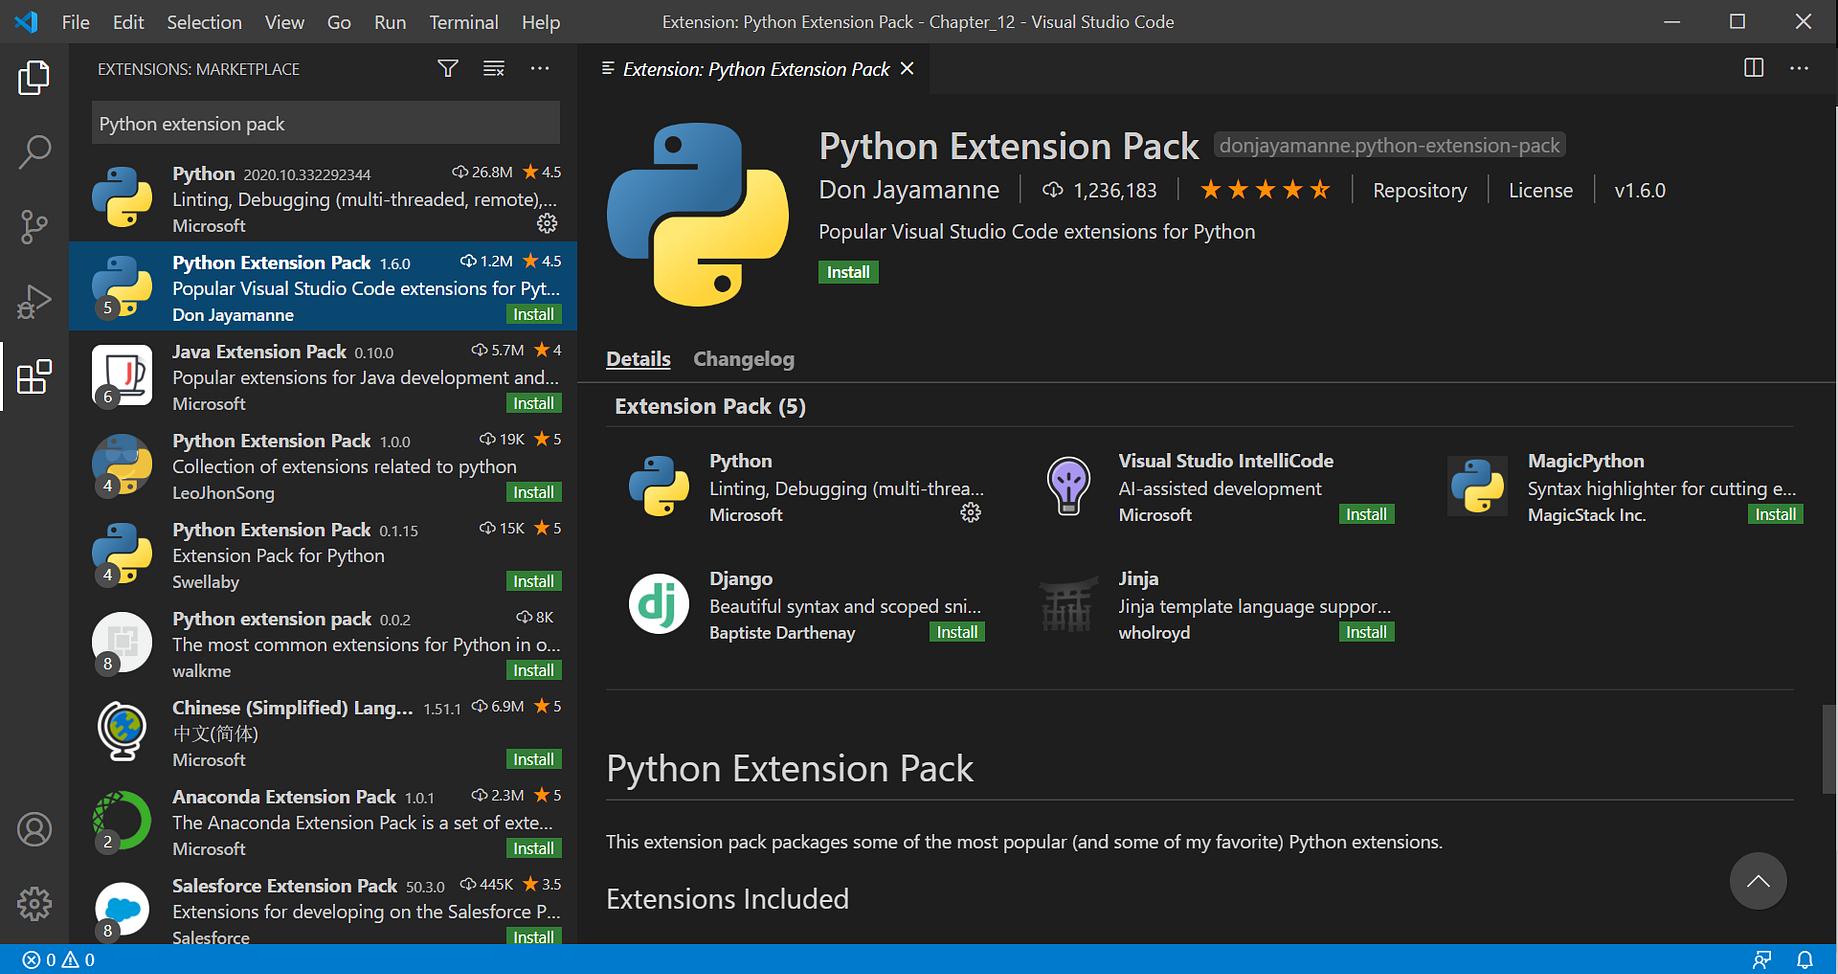Open the Accounts icon
Viewport: 1838px width, 974px height.
[34, 829]
